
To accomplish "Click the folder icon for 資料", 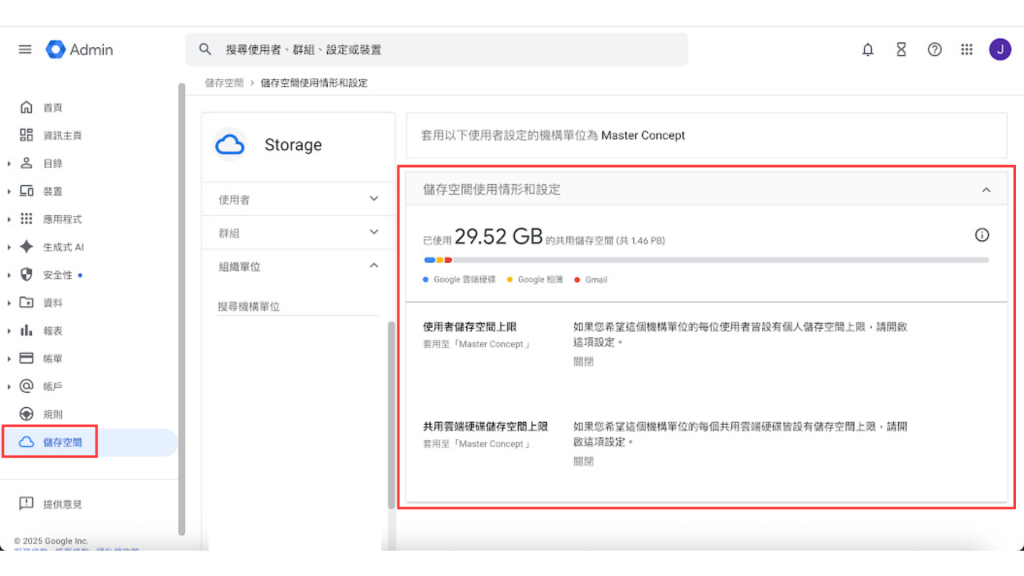I will pos(26,302).
